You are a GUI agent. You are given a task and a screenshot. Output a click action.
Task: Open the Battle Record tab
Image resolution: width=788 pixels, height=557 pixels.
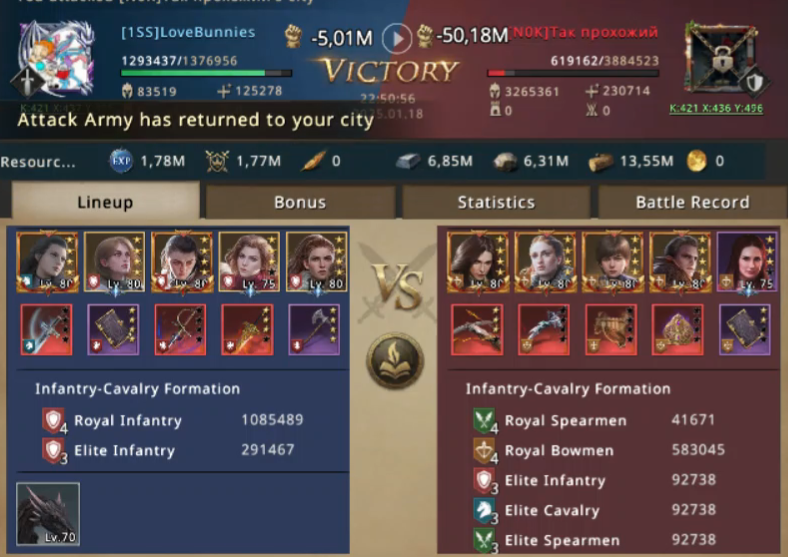click(x=692, y=202)
